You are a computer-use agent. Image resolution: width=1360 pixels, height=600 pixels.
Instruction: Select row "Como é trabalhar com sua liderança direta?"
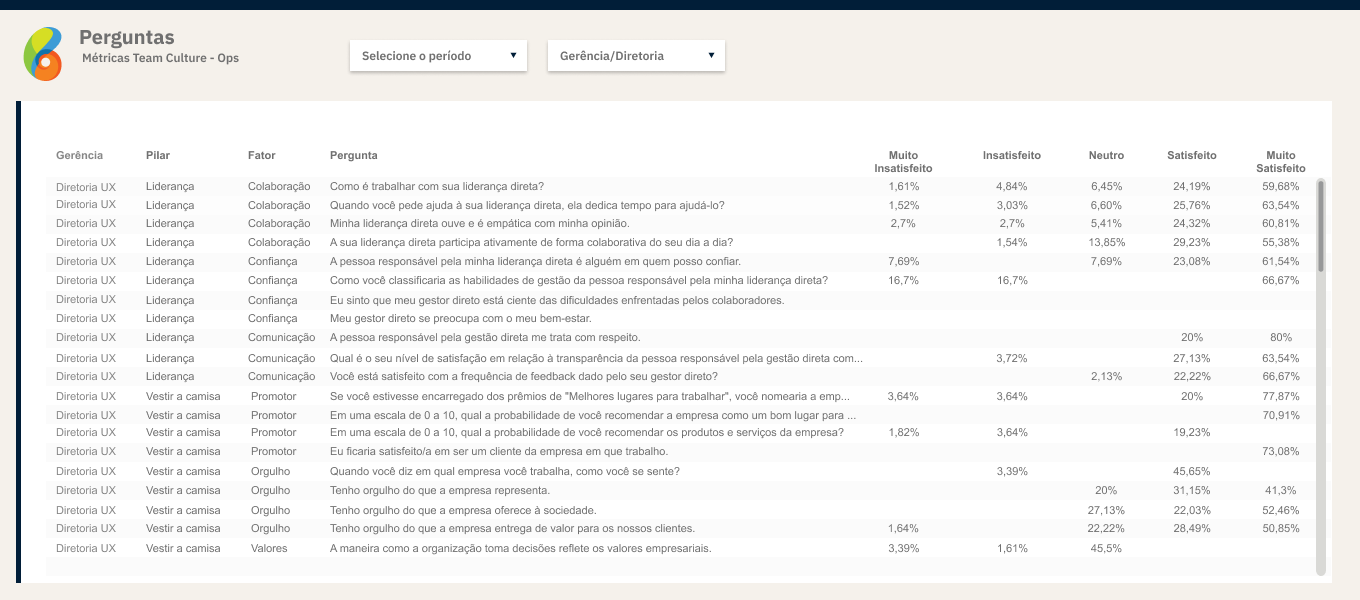[x=437, y=186]
